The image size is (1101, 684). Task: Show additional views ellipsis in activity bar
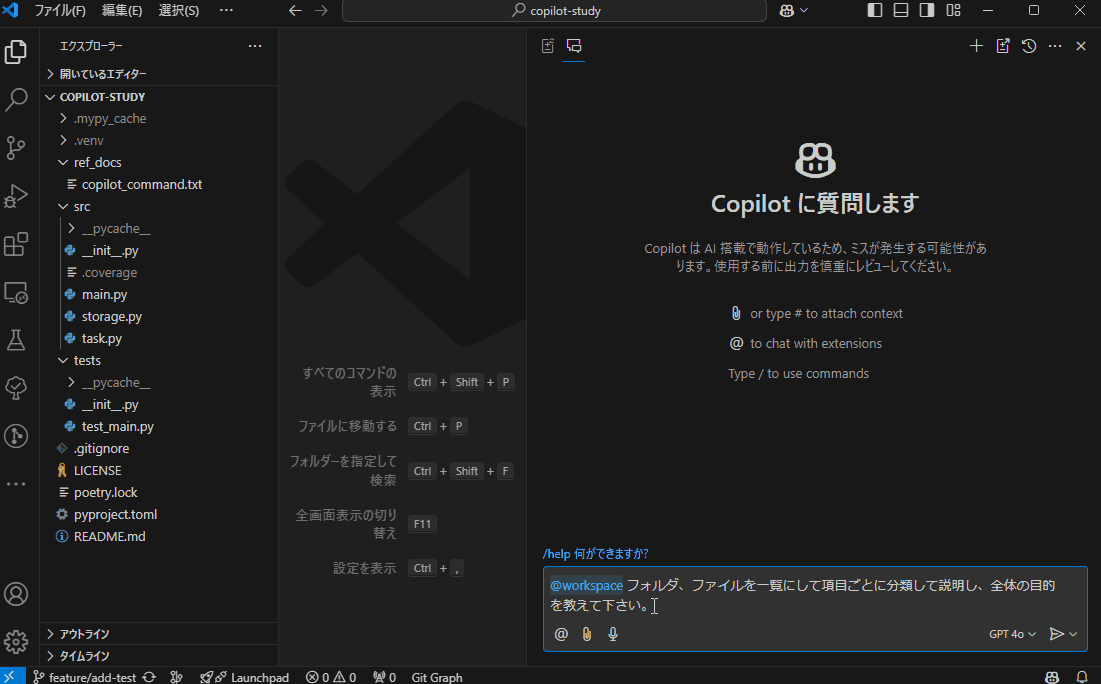(x=16, y=484)
